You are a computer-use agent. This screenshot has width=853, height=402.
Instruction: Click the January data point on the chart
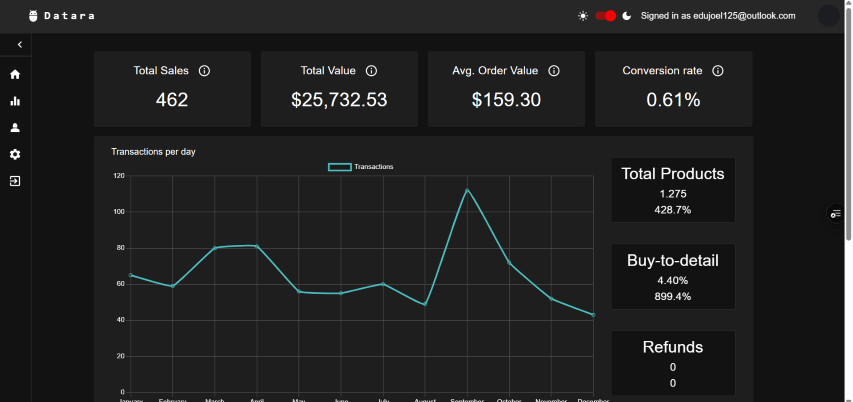pyautogui.click(x=131, y=275)
